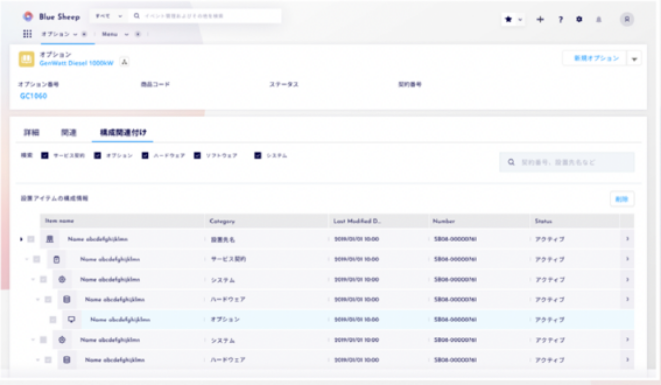Toggle the オプション filter checkbox
This screenshot has height=385, width=661.
(97, 156)
